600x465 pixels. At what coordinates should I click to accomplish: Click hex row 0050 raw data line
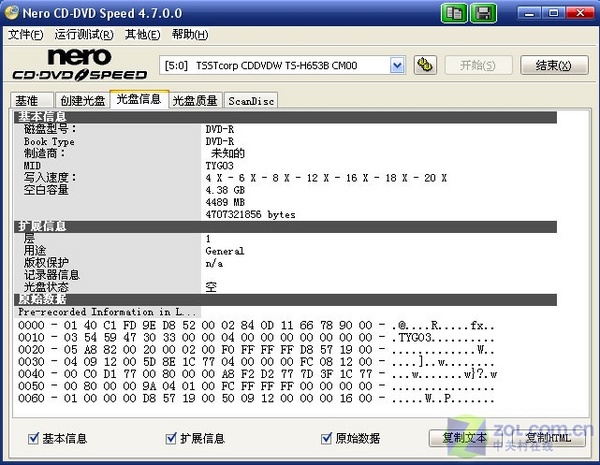[256, 386]
